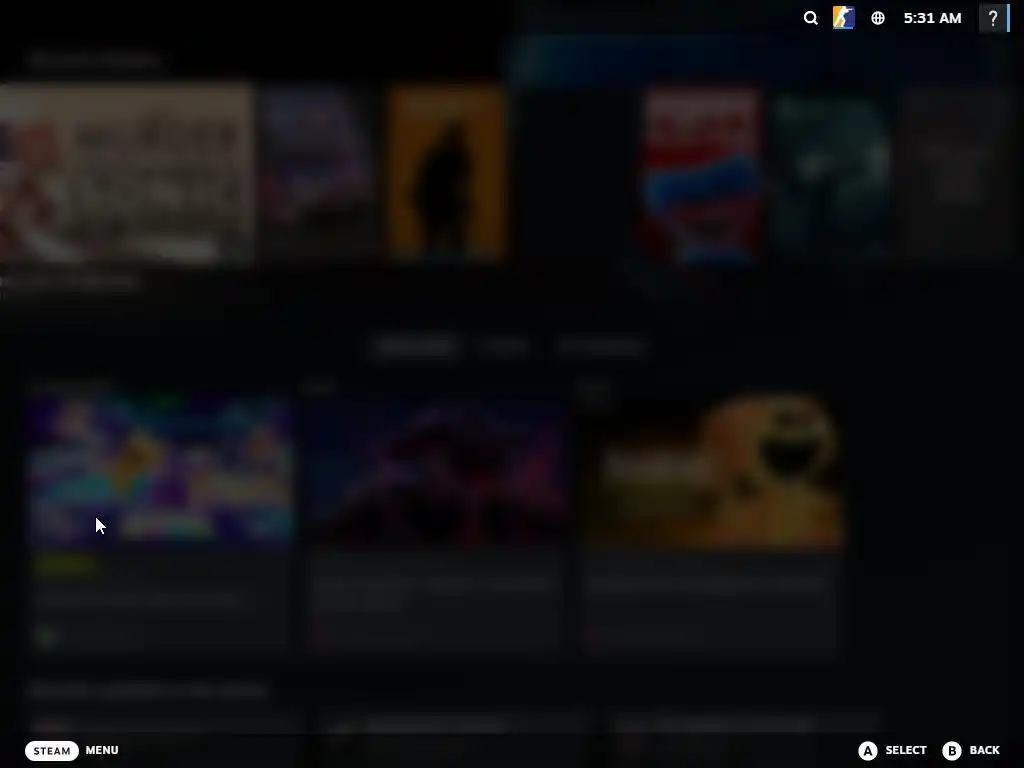Open the red and blue game cover
Screen dimensions: 1024x768
pyautogui.click(x=702, y=175)
